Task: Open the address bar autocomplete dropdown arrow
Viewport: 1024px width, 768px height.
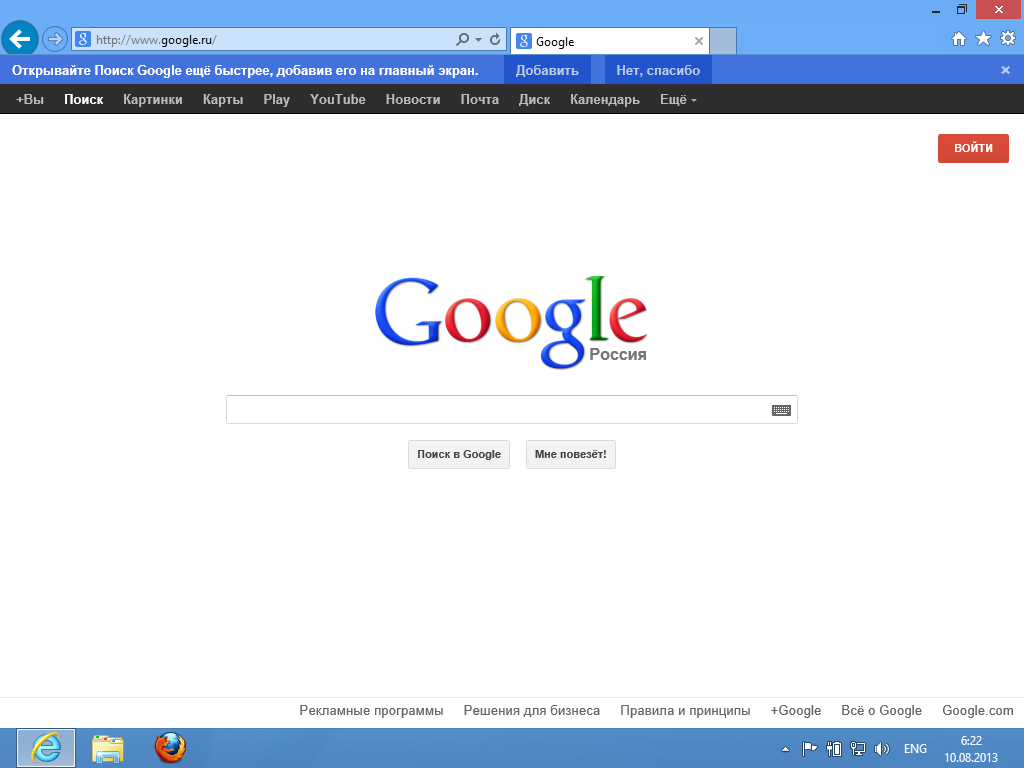Action: 479,39
